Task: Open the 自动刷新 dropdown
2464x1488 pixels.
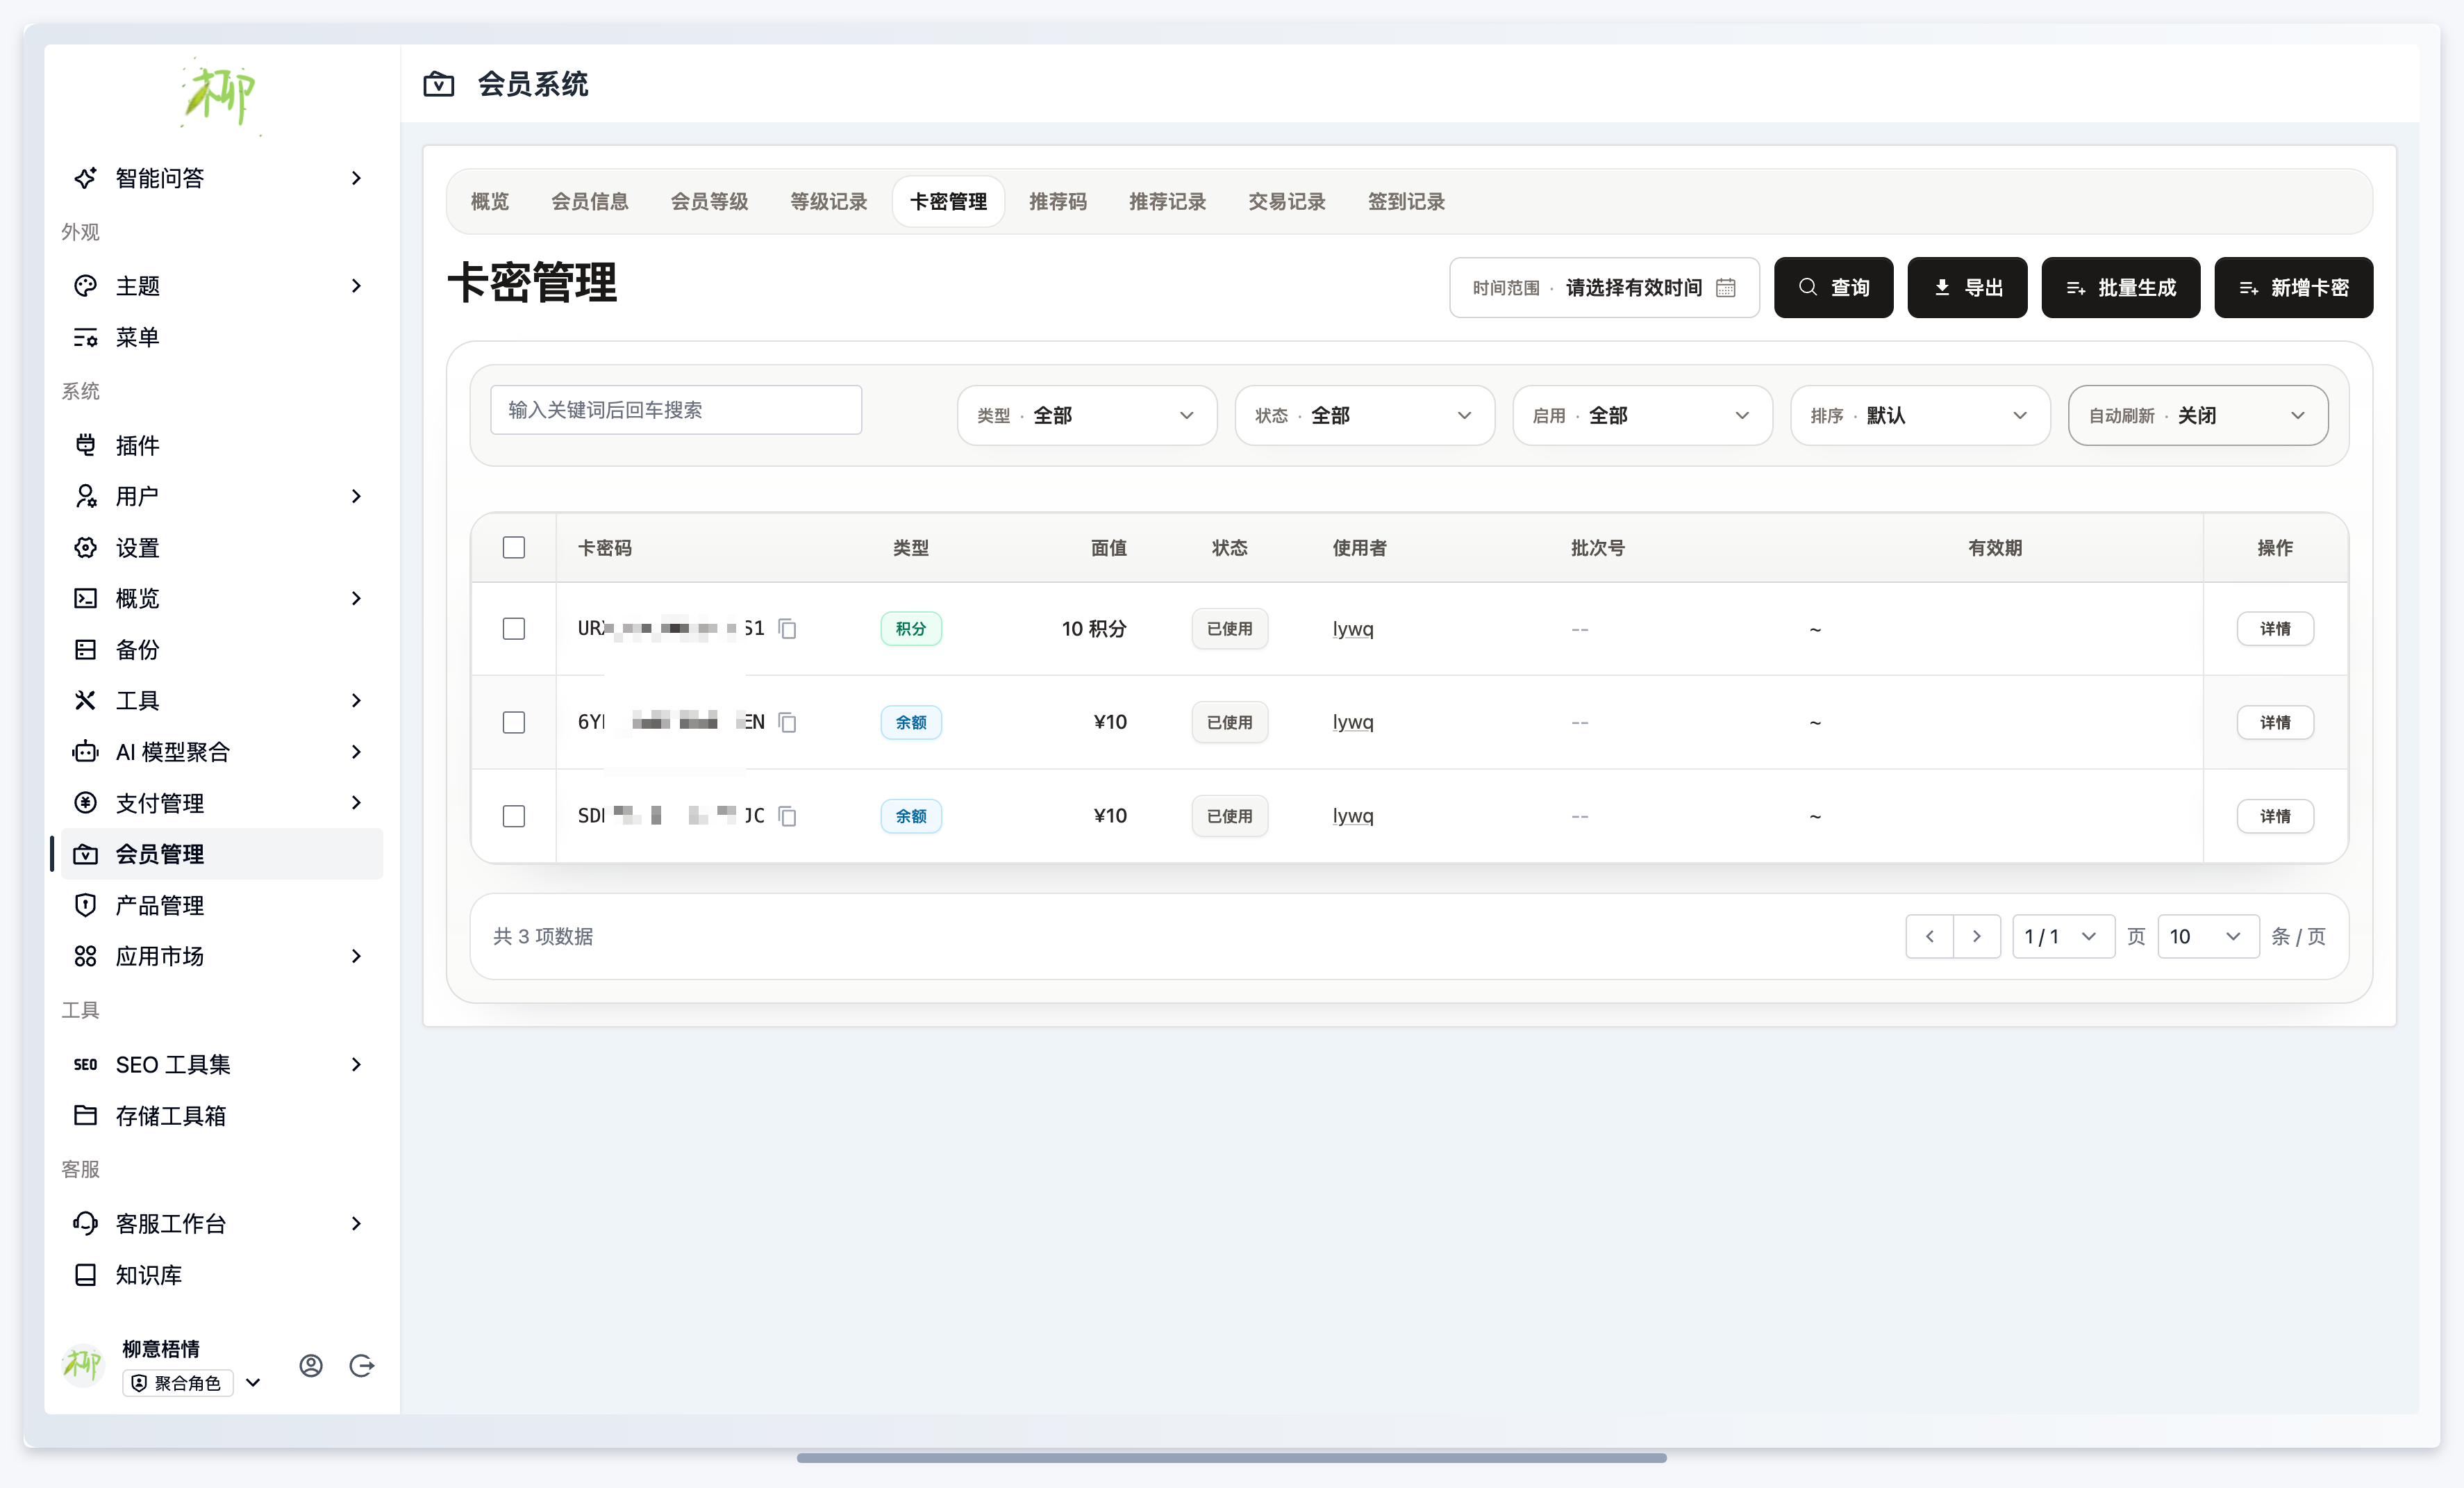Action: click(x=2198, y=415)
